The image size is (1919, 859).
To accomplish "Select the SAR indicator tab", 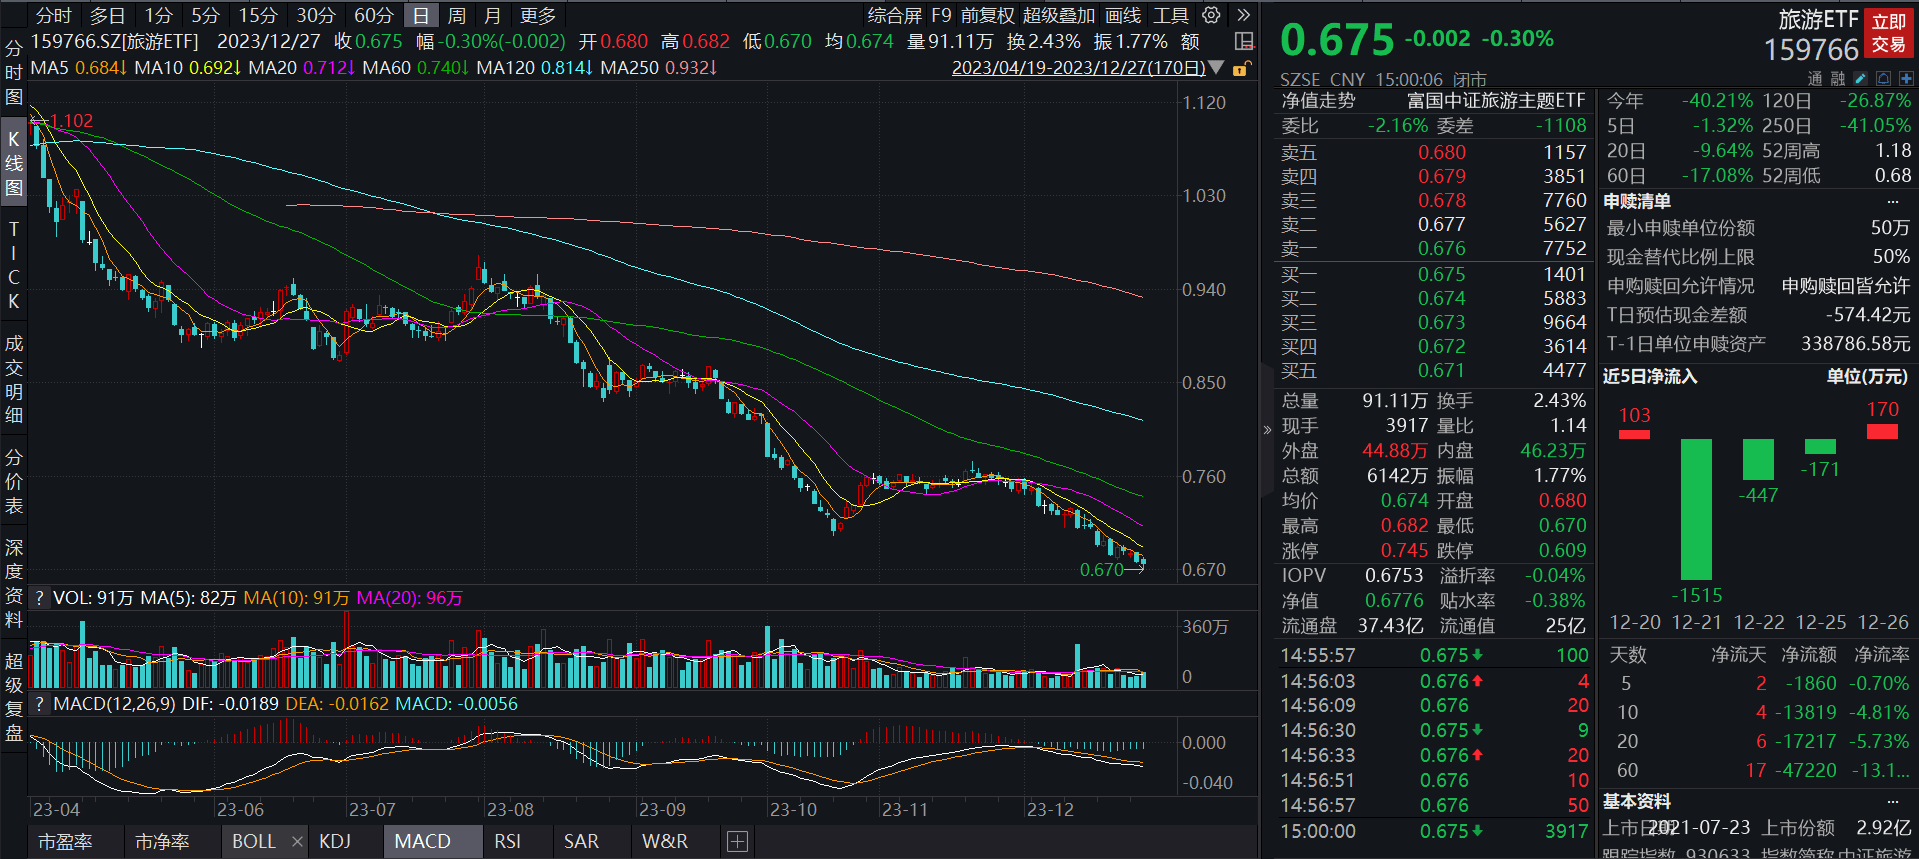I will point(581,842).
